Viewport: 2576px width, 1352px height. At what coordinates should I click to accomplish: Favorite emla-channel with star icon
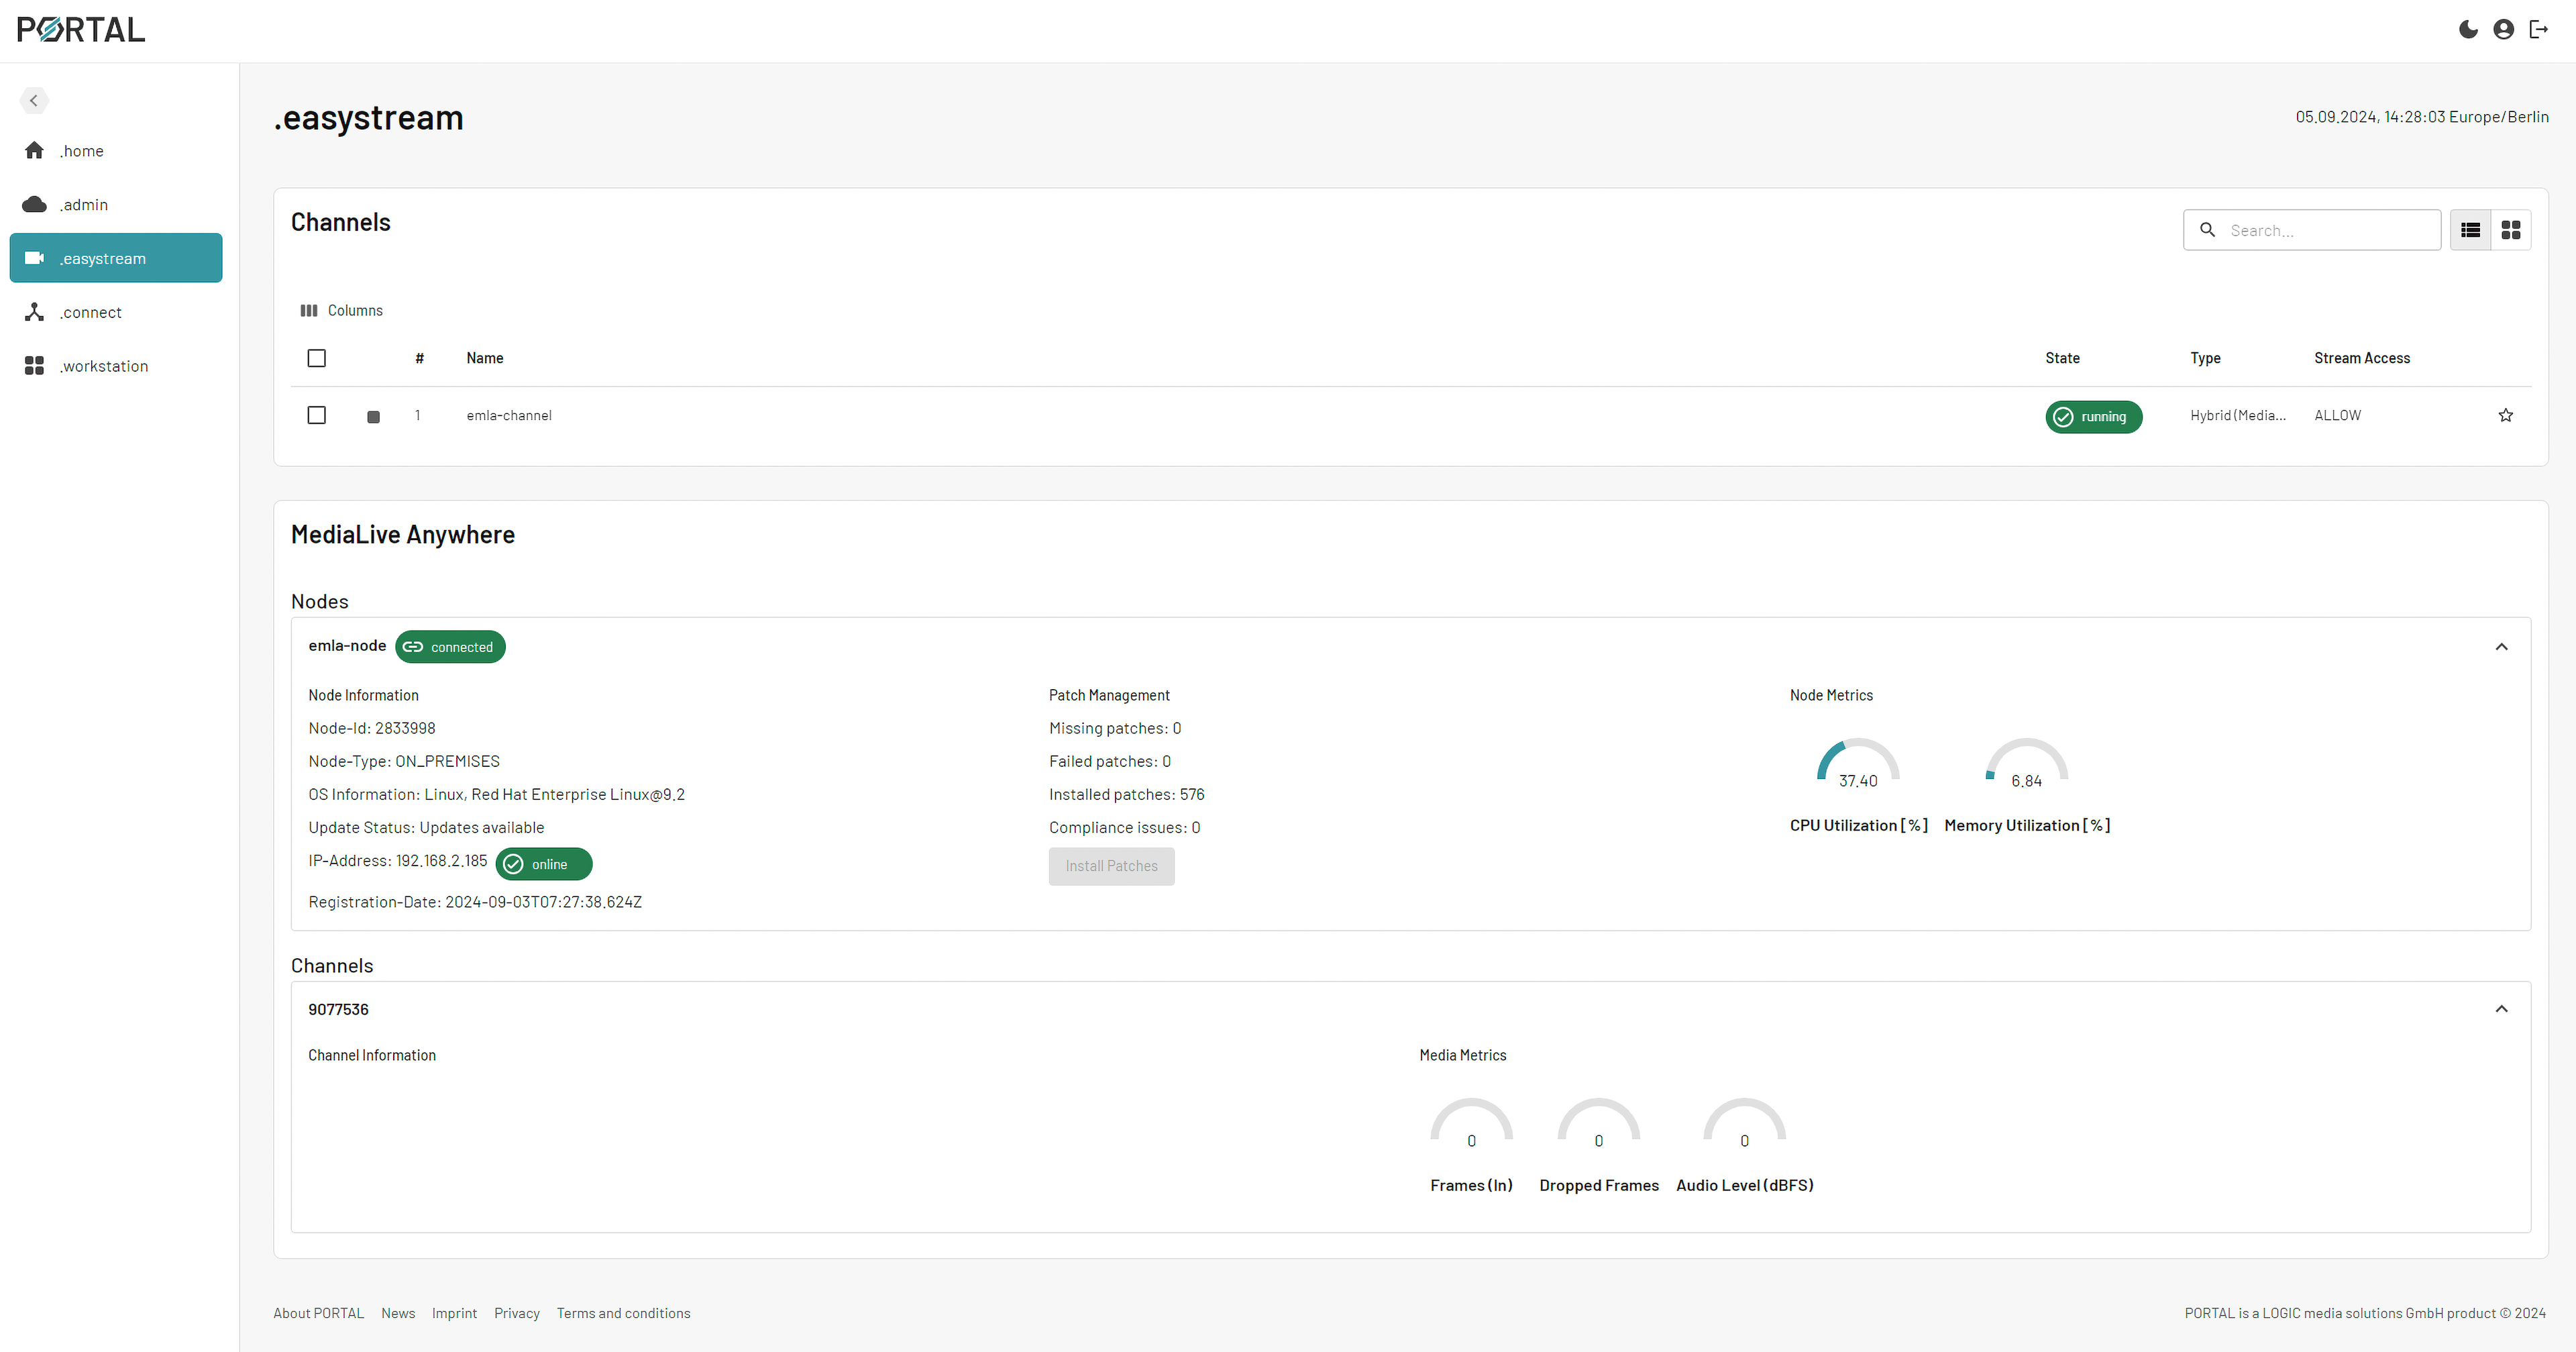(x=2505, y=415)
